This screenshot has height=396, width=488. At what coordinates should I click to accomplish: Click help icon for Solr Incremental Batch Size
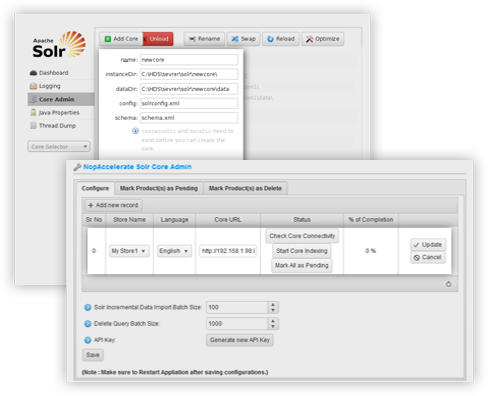click(88, 307)
